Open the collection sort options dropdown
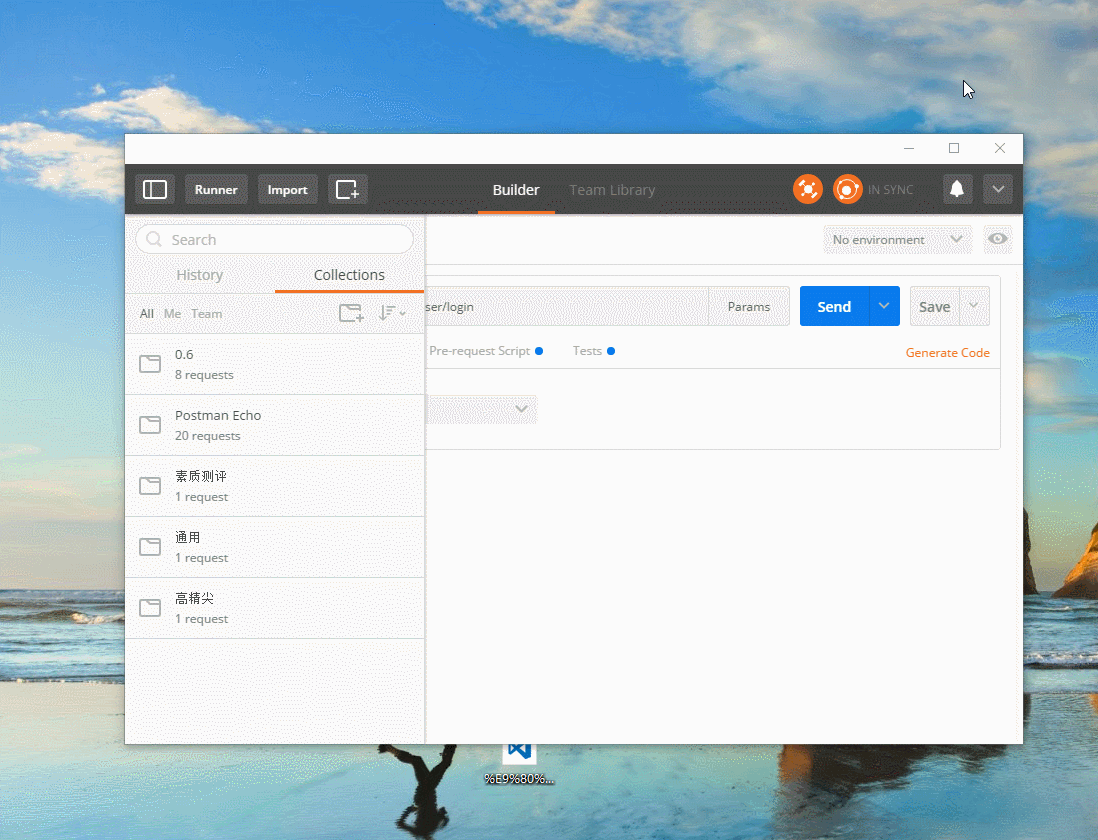Screen dimensions: 1098x840 [x=392, y=313]
